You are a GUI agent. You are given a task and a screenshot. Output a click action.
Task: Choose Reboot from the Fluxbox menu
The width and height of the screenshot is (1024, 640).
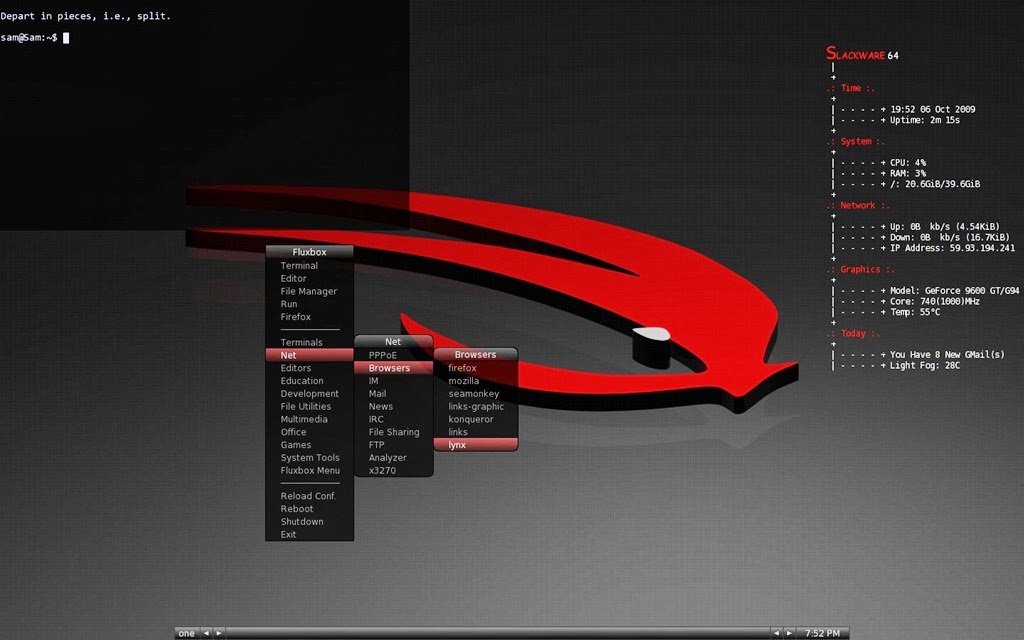coord(310,509)
